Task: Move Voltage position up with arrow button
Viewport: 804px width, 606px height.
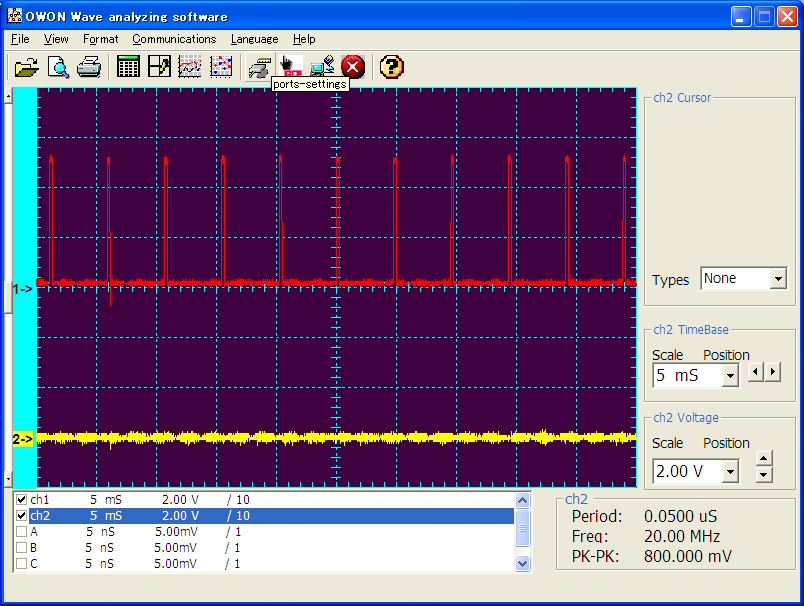Action: [x=763, y=458]
